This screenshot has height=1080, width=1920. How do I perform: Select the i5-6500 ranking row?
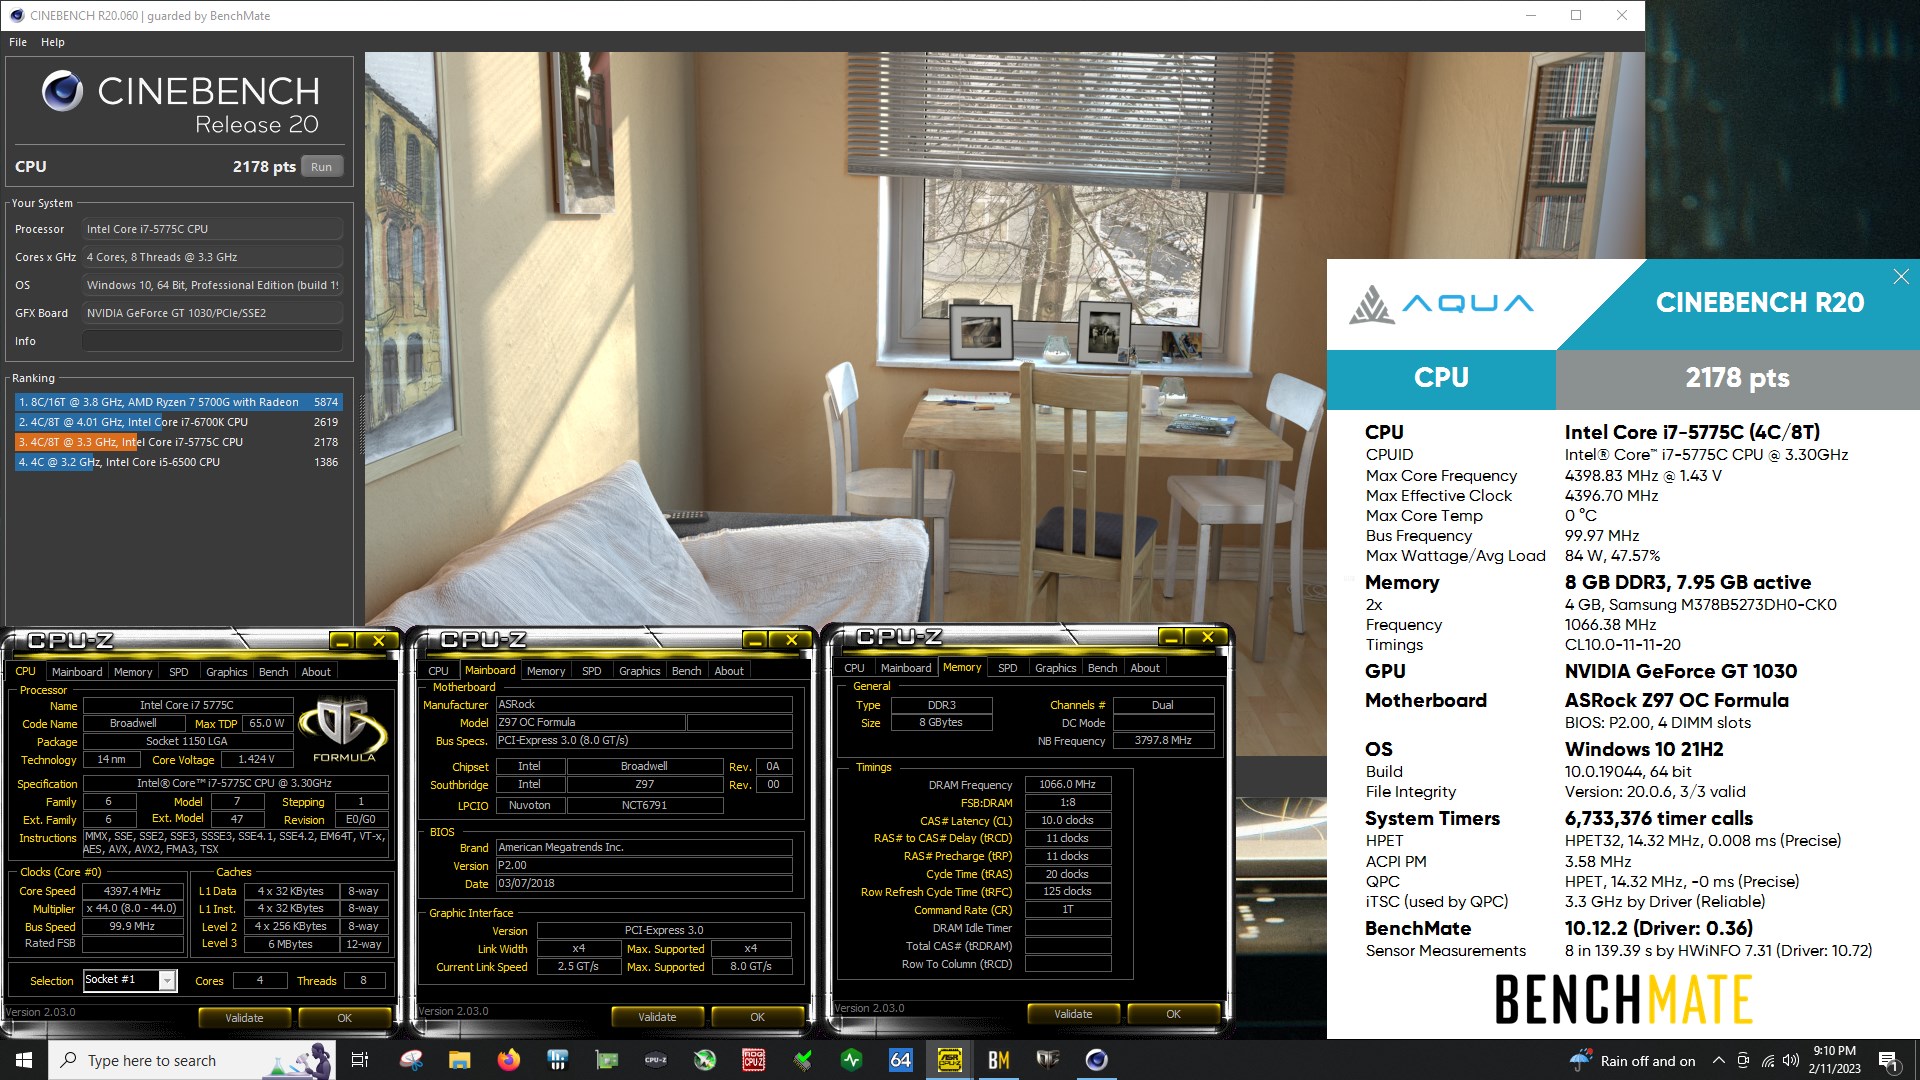(x=179, y=462)
